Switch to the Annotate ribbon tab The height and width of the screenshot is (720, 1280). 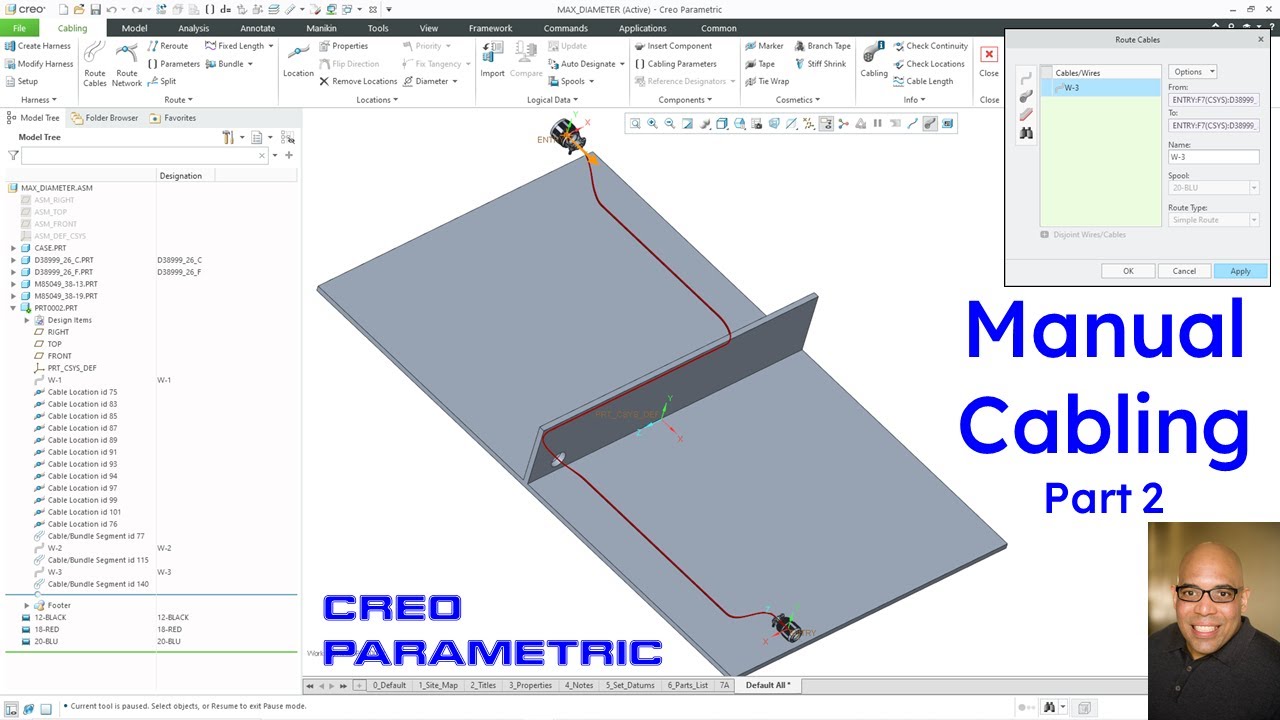[257, 28]
